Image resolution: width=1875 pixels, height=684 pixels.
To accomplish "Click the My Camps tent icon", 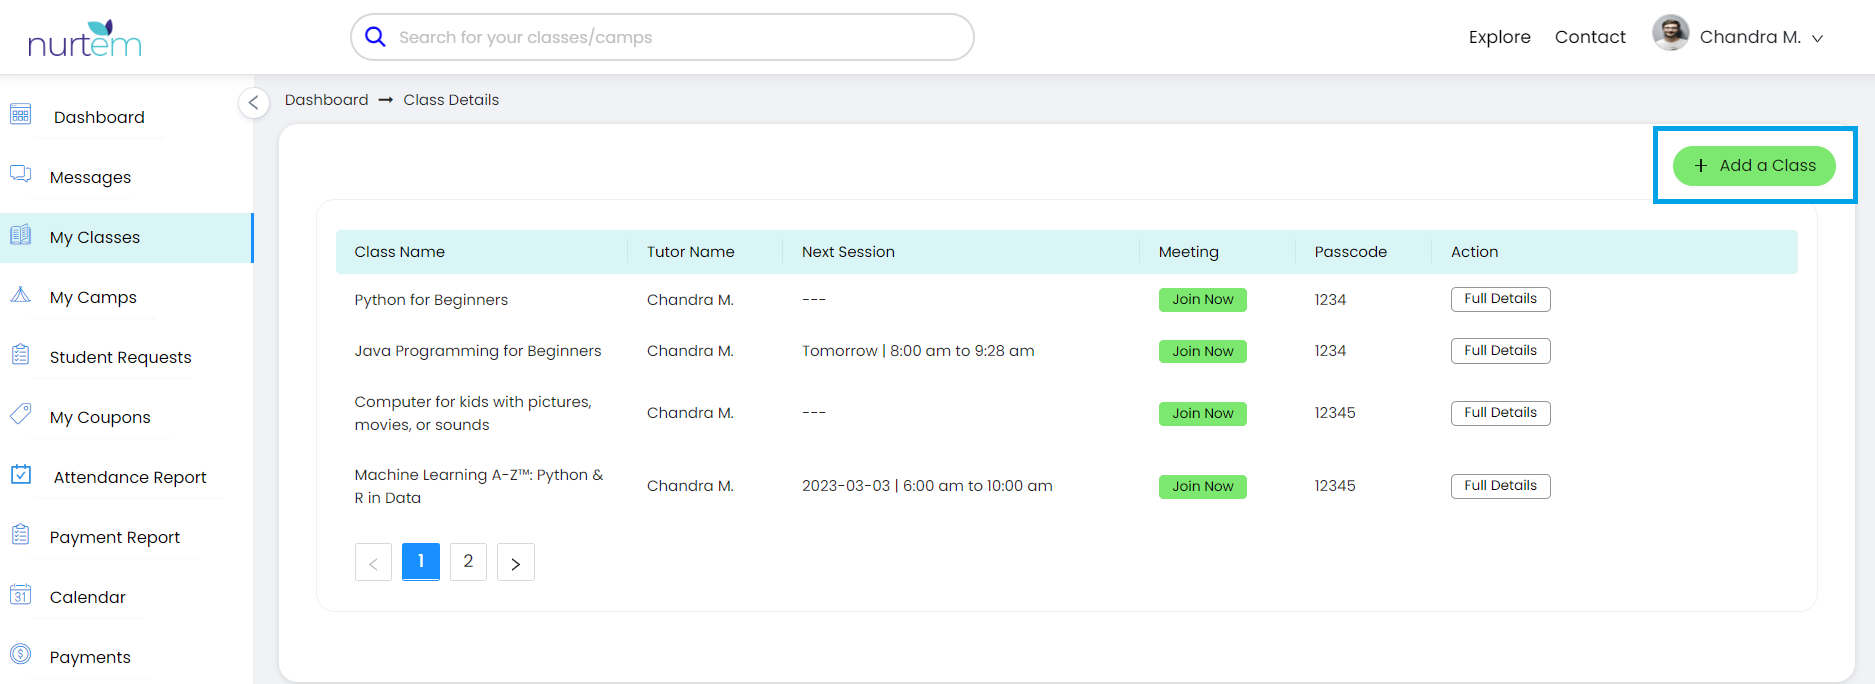I will point(21,295).
